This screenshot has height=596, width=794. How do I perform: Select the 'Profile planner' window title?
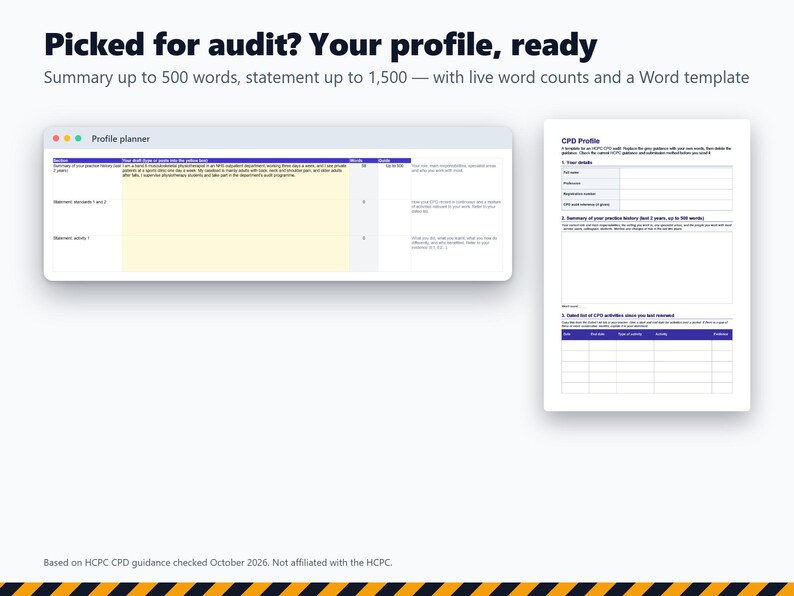coord(121,139)
